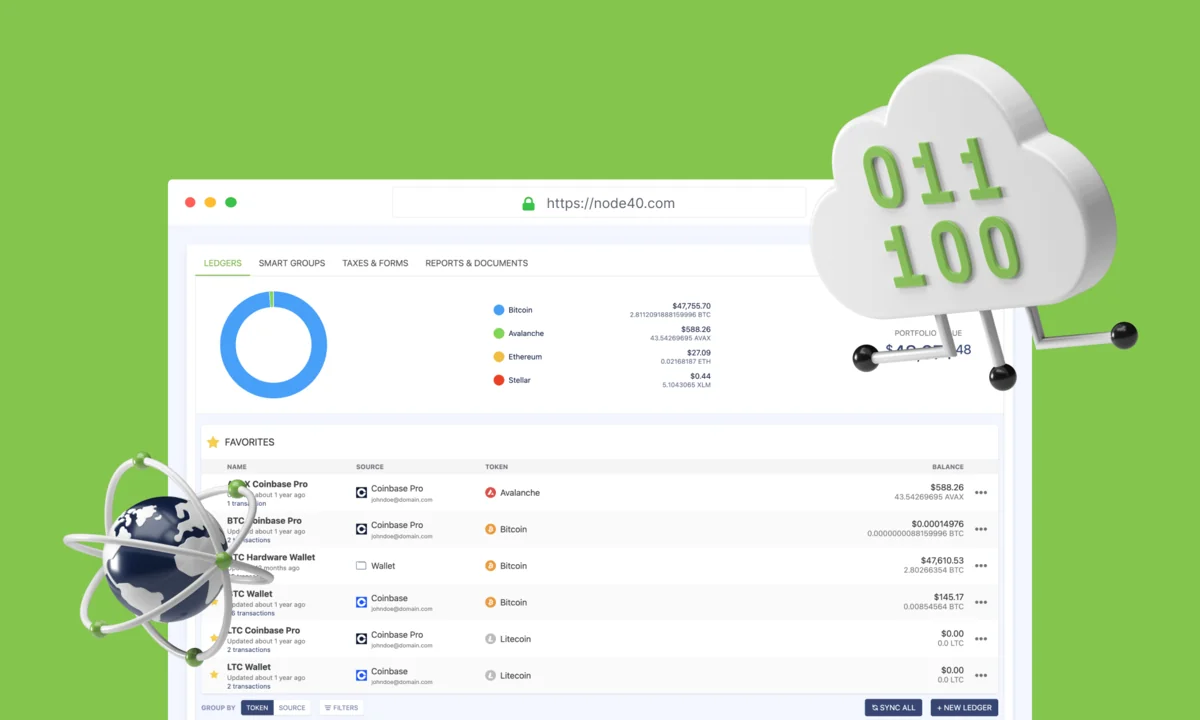This screenshot has height=720, width=1200.
Task: Click the blue Bitcoin legend color dot
Action: pyautogui.click(x=499, y=310)
